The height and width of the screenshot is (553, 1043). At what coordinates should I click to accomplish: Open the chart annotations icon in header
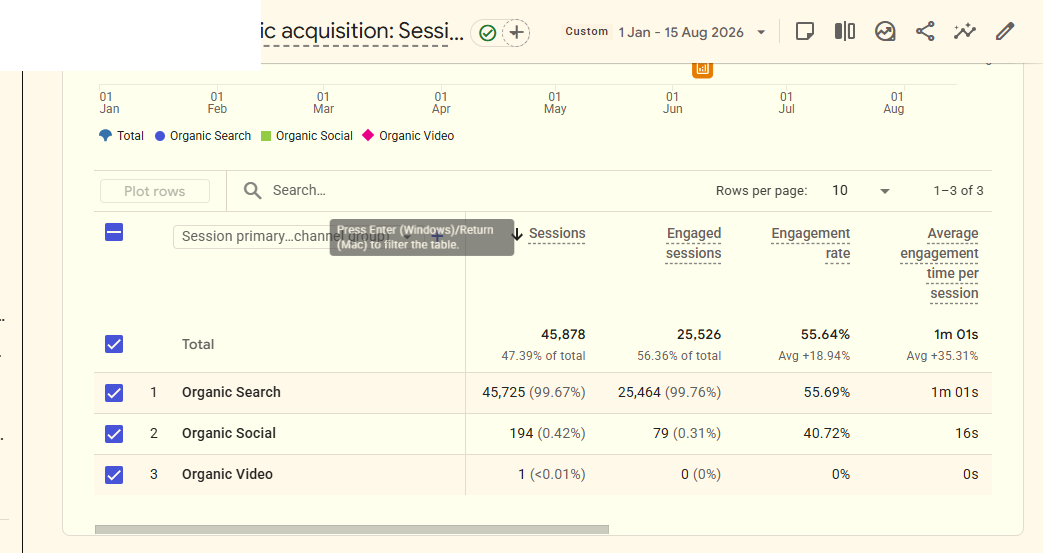885,31
